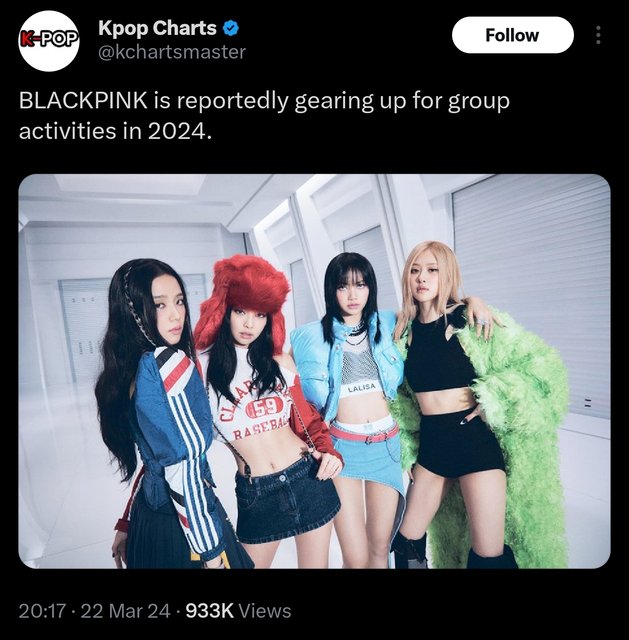
Task: Click the 20:17 post timestamp
Action: 42,611
